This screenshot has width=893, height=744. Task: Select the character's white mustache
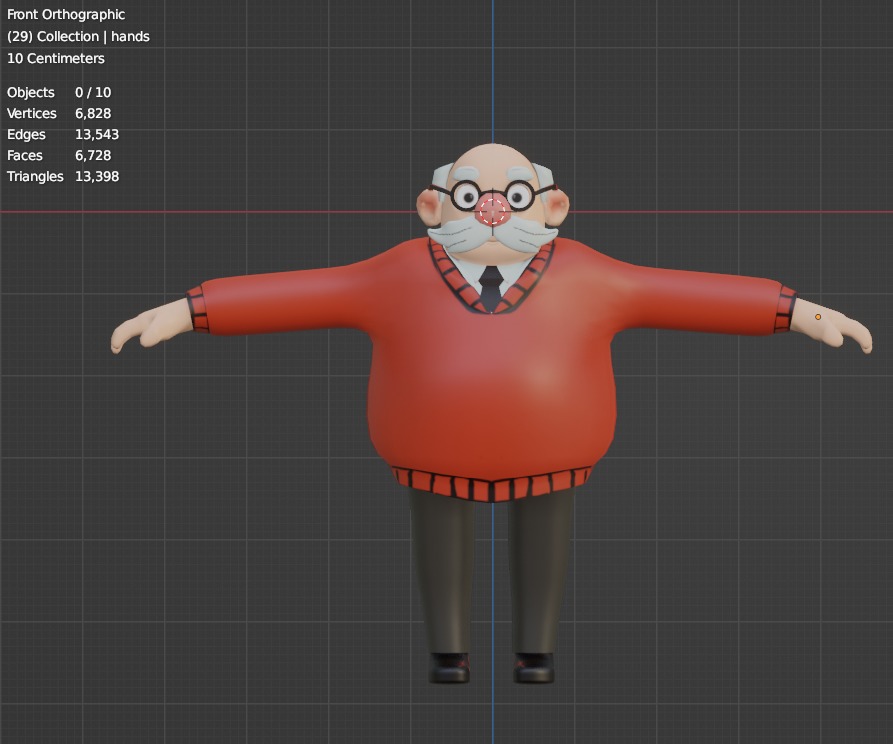tap(492, 236)
